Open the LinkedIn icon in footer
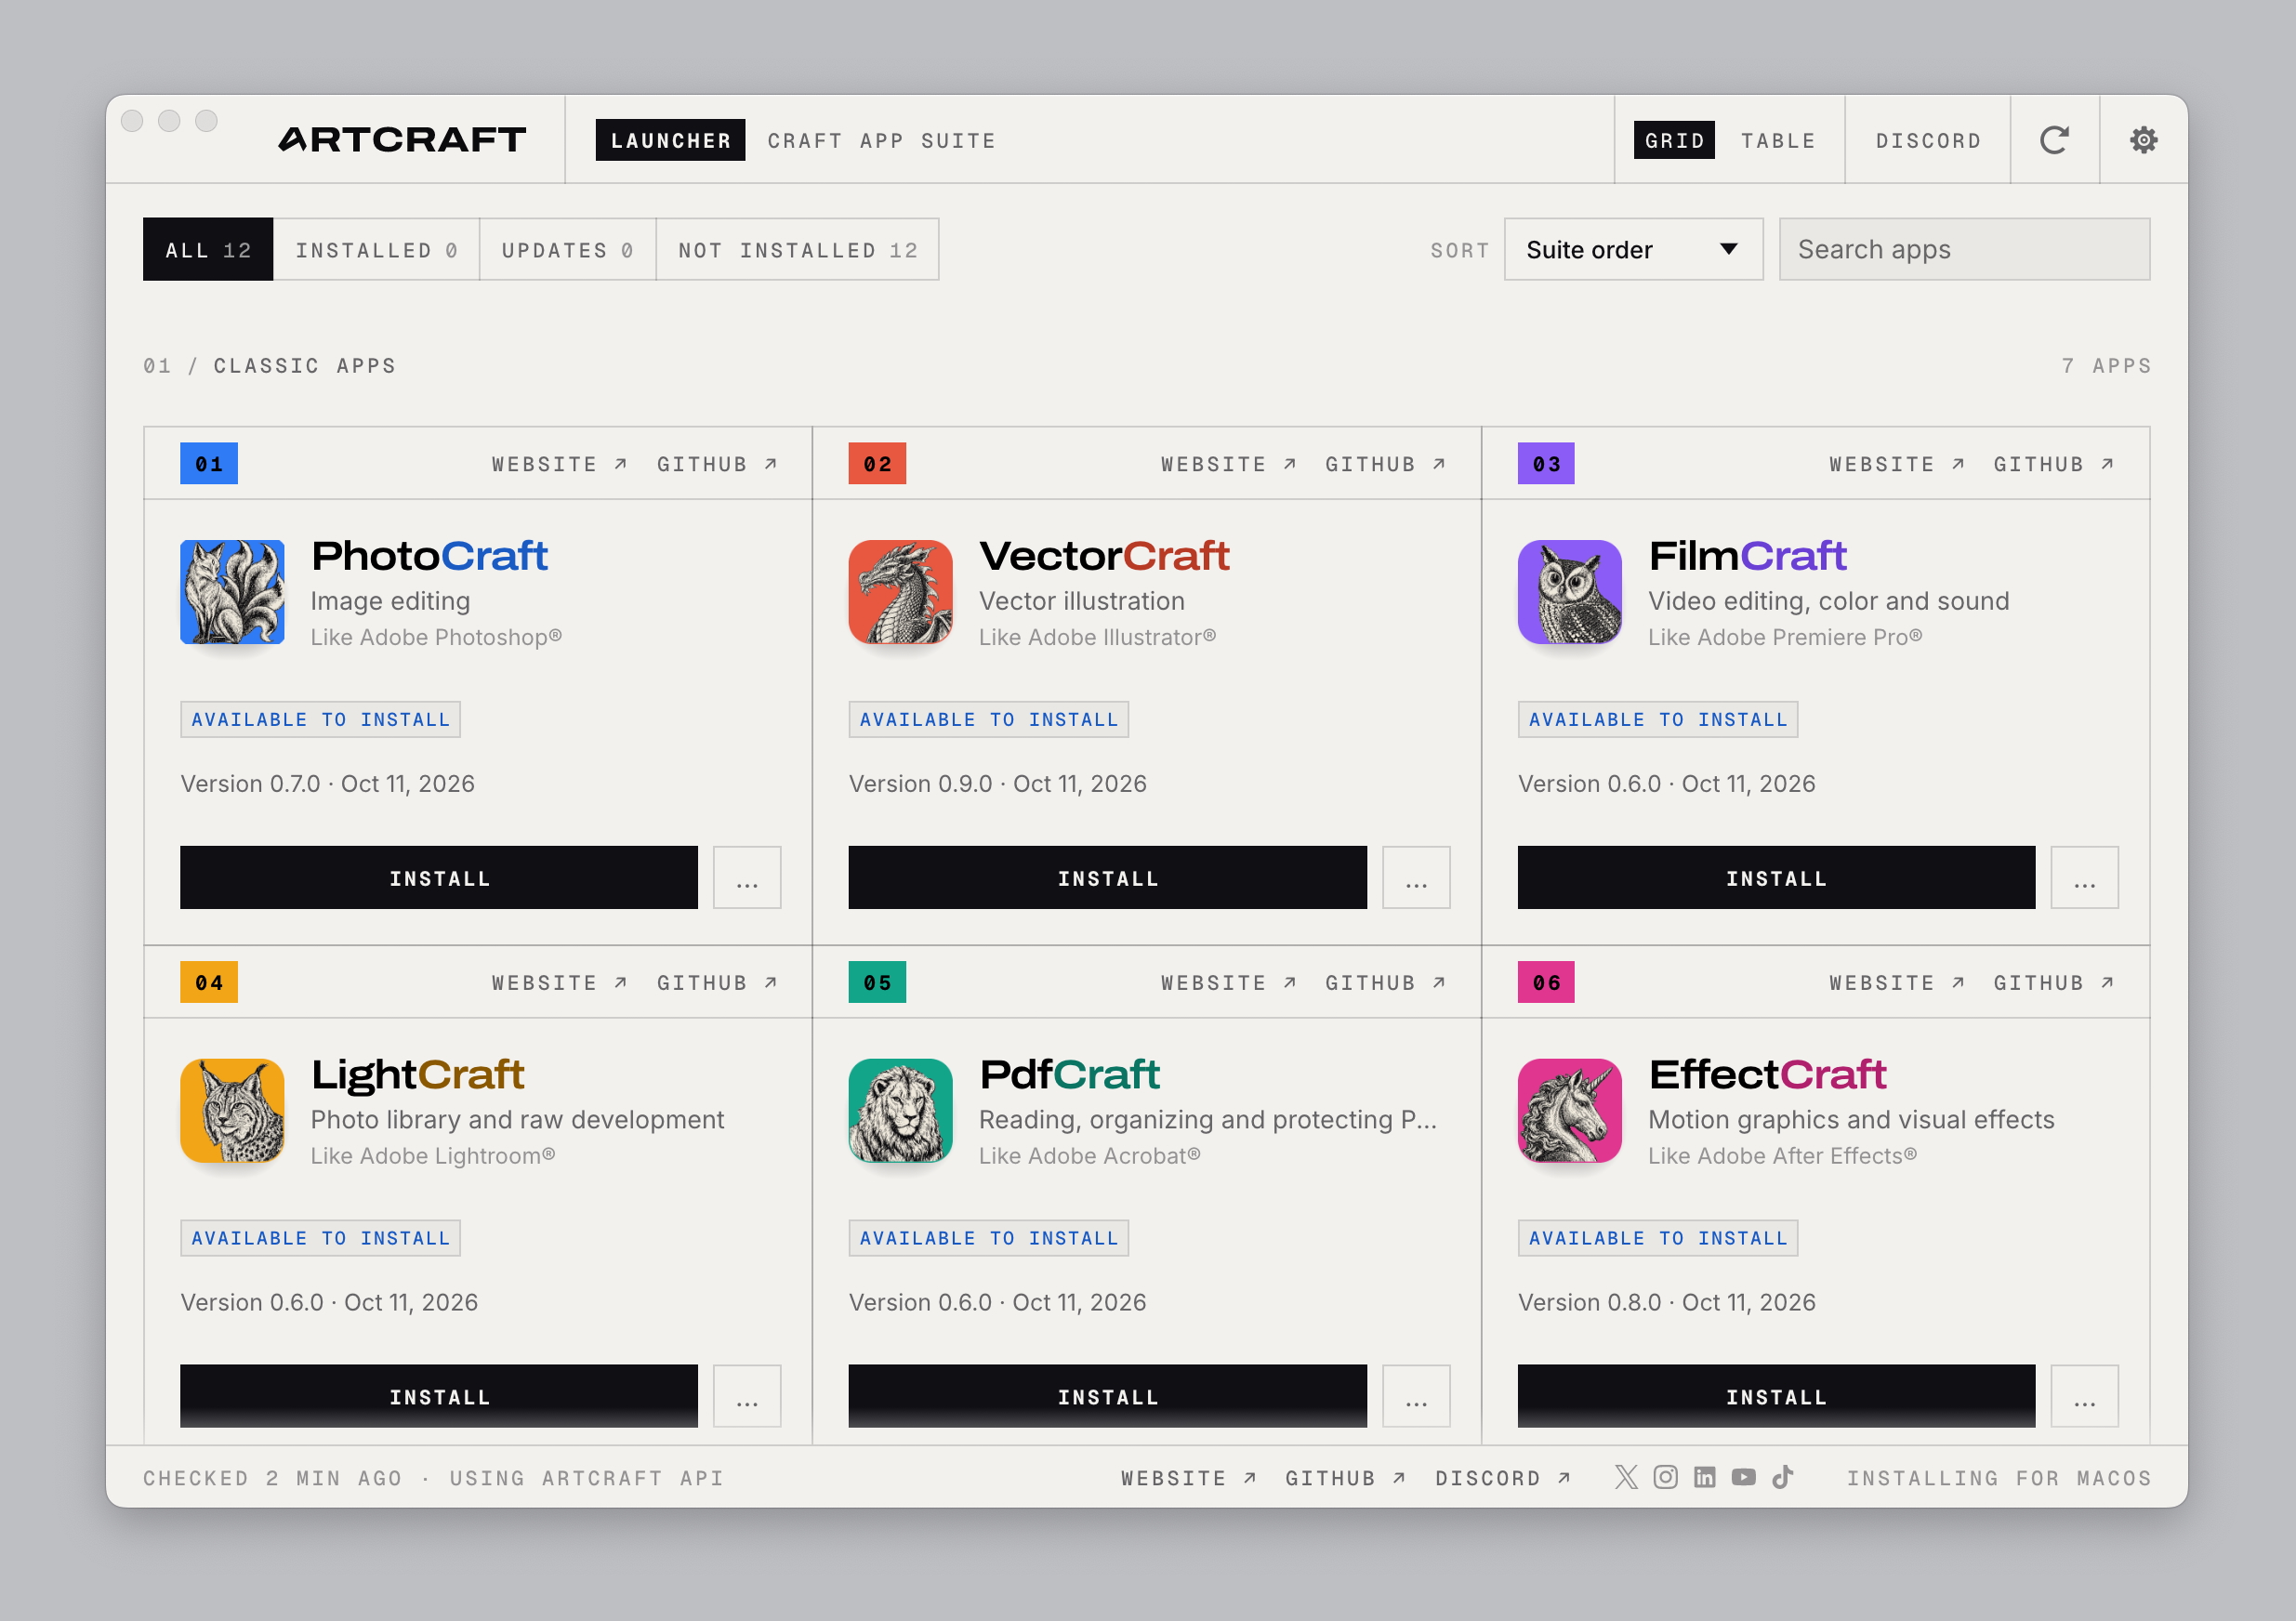 point(1704,1477)
